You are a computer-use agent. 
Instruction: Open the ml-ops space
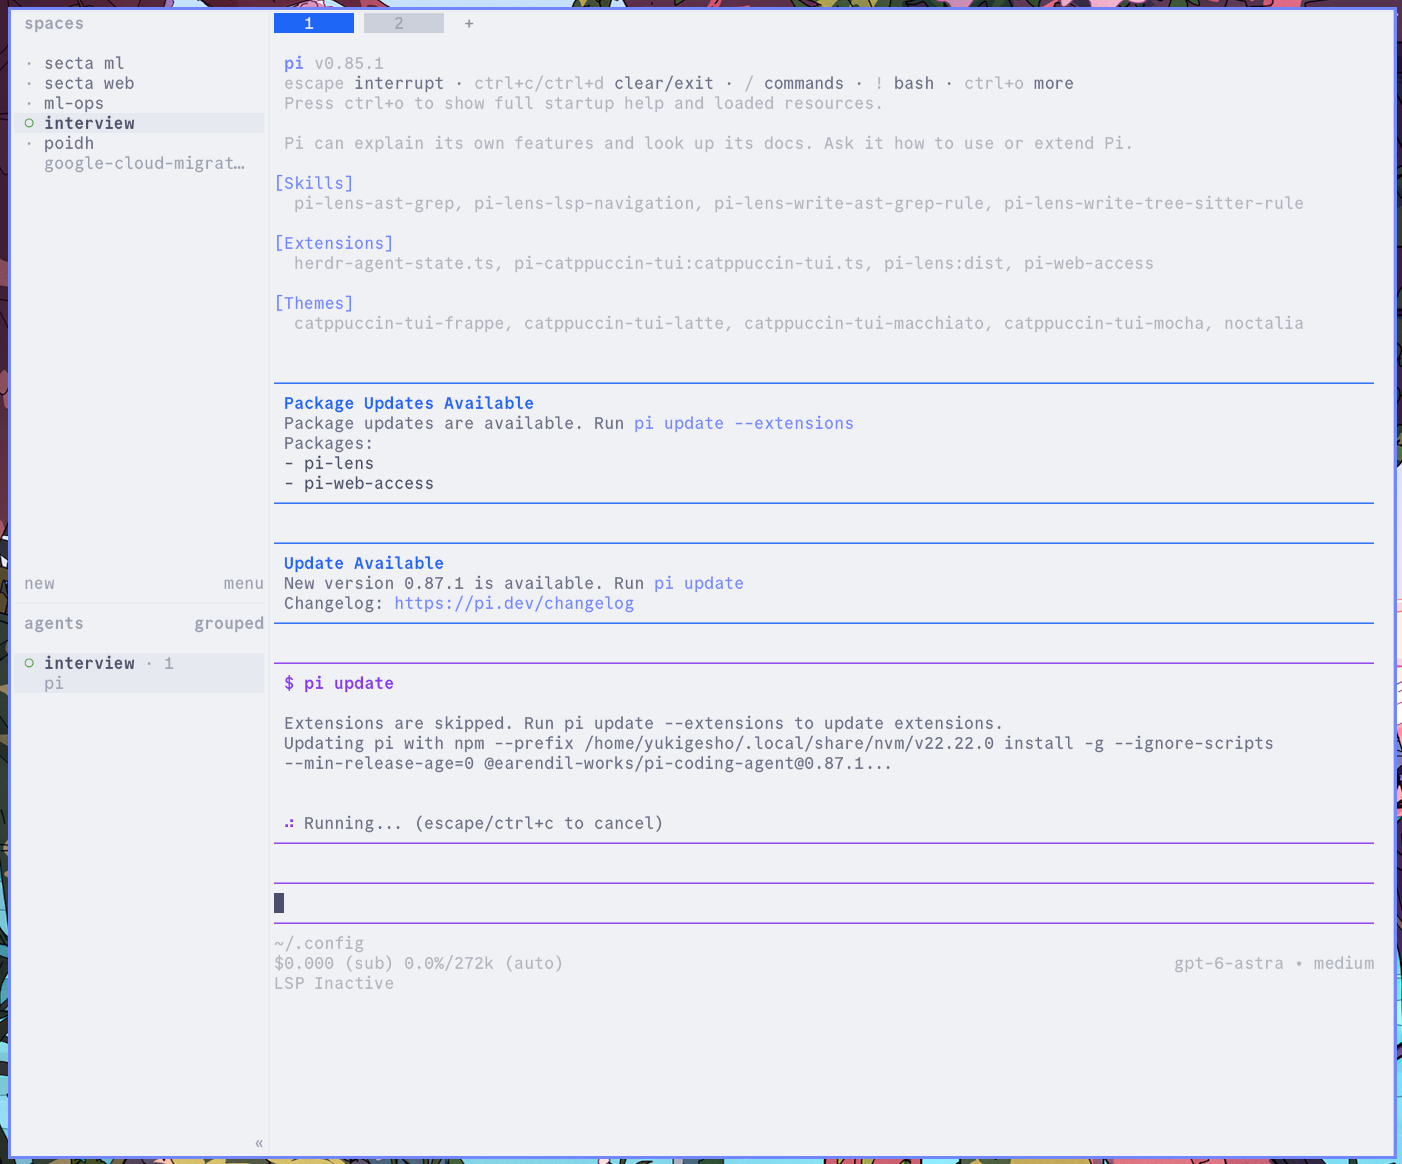tap(74, 103)
